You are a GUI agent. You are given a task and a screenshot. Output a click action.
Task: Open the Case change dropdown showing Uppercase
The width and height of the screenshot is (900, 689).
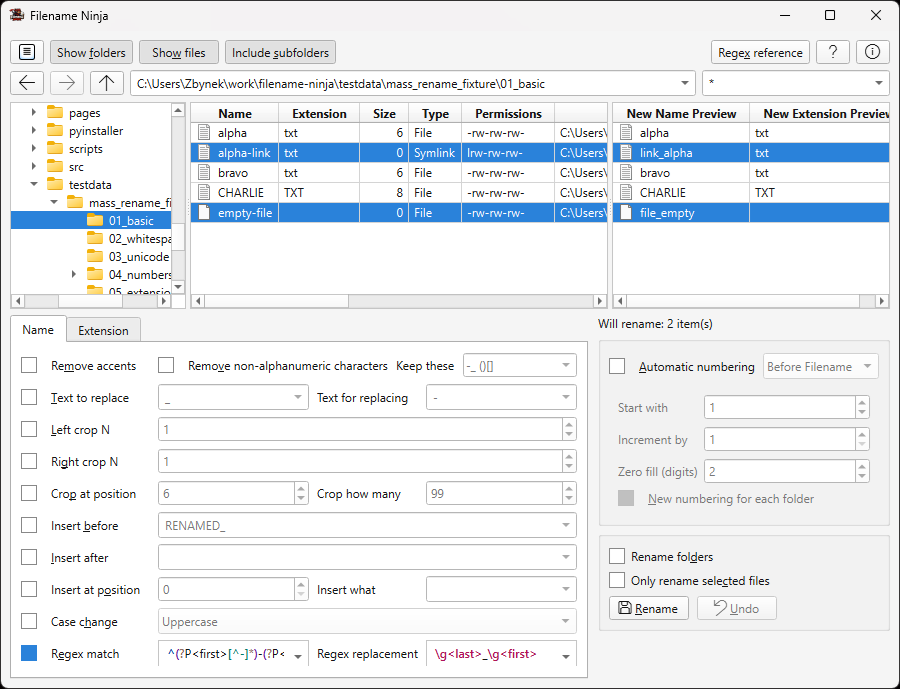pos(366,621)
